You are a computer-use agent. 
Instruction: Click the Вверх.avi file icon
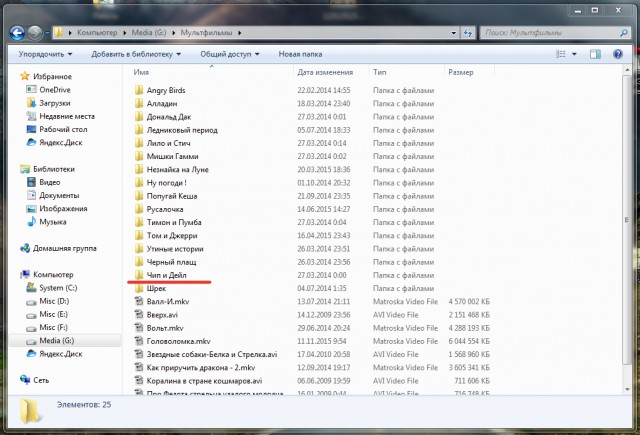[139, 314]
